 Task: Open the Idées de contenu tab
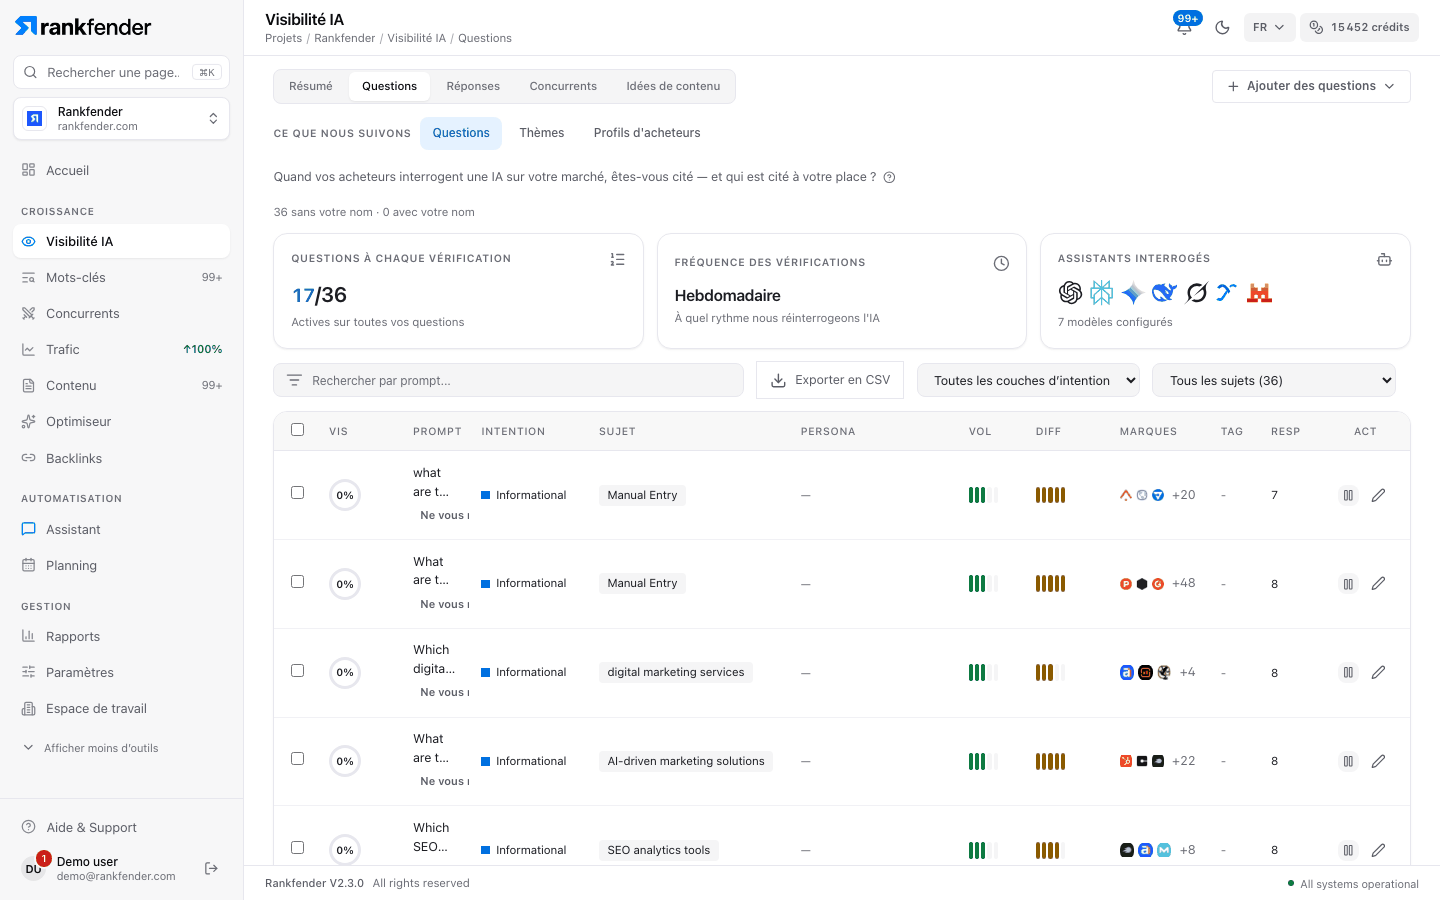click(x=673, y=86)
